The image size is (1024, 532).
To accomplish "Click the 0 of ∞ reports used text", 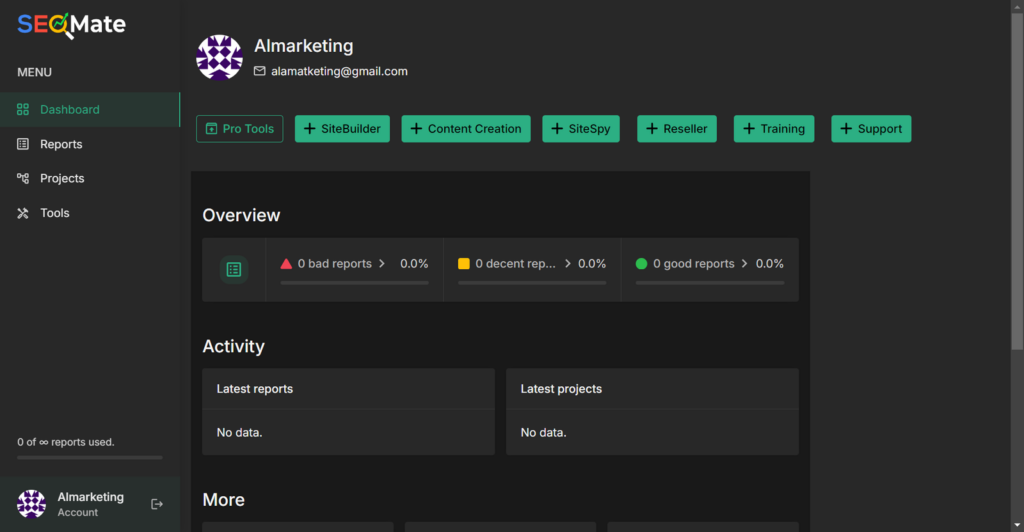I will 65,442.
